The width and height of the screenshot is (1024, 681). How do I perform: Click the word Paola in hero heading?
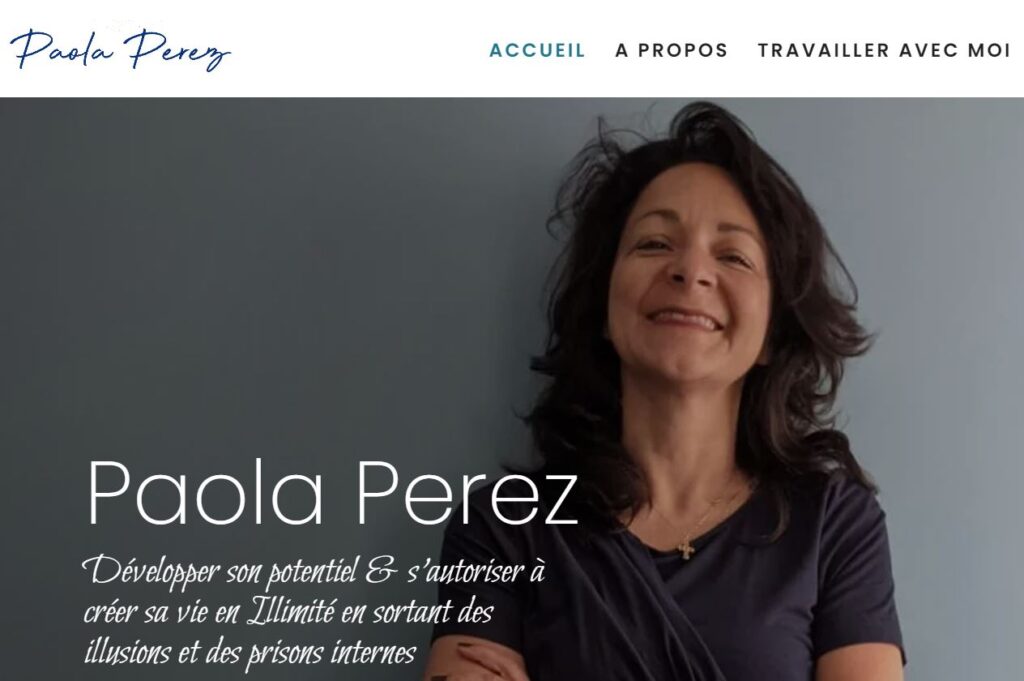[206, 492]
